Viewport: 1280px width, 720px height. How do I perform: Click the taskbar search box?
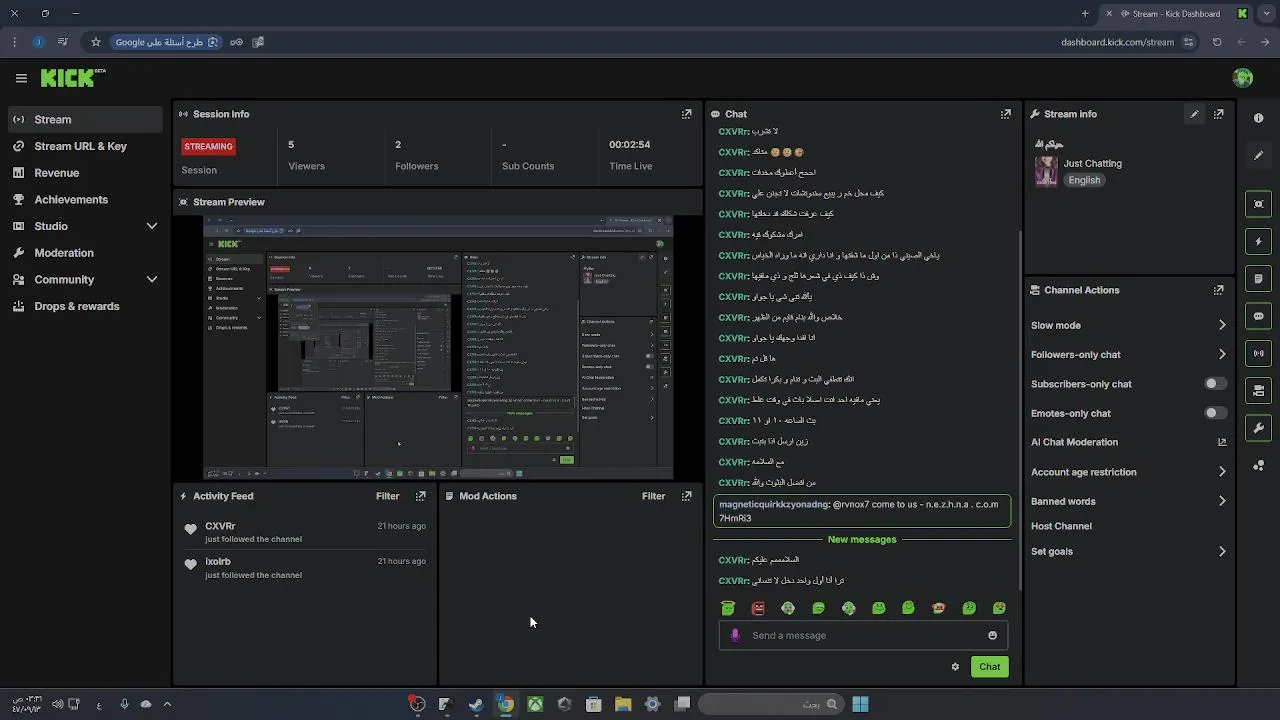click(770, 704)
